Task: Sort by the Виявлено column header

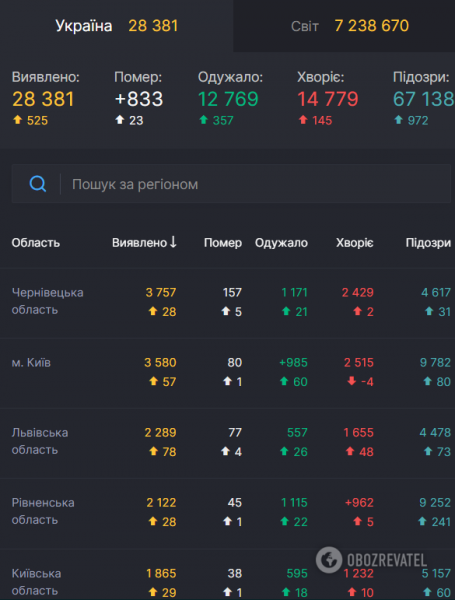Action: tap(140, 243)
